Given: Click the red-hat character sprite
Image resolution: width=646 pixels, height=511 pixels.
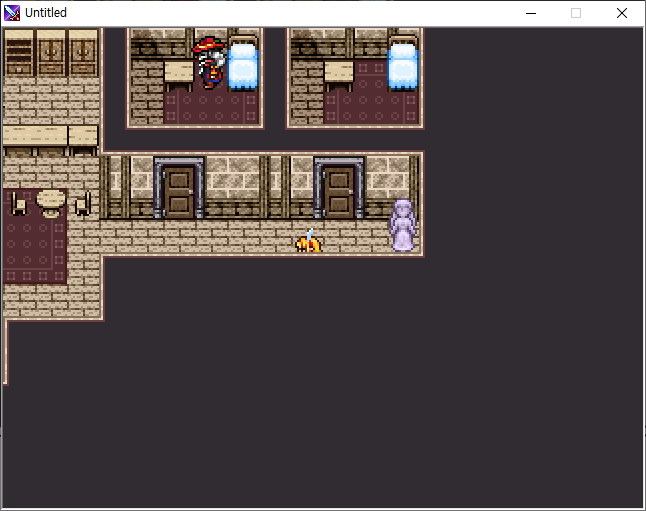Looking at the screenshot, I should 210,62.
